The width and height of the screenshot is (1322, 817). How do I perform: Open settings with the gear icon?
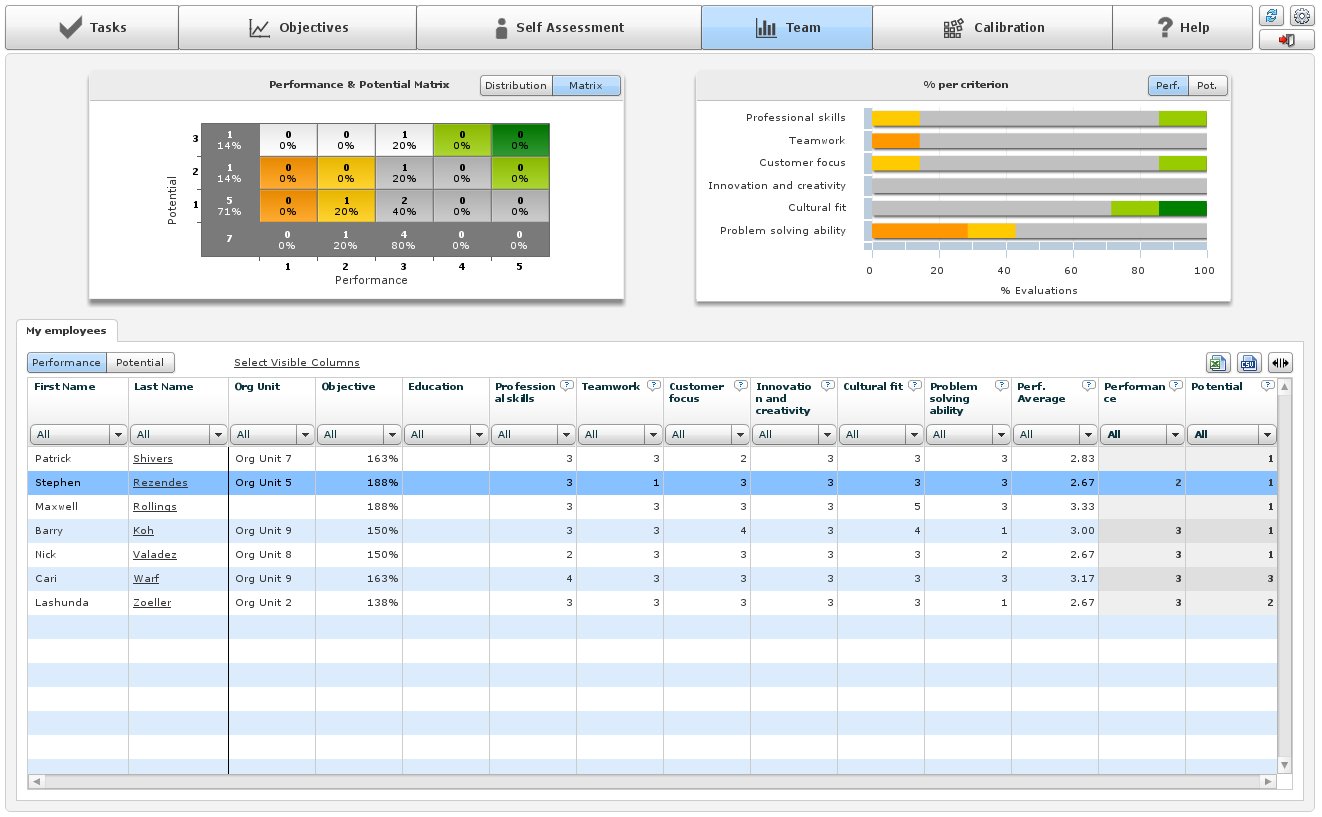coord(1301,16)
